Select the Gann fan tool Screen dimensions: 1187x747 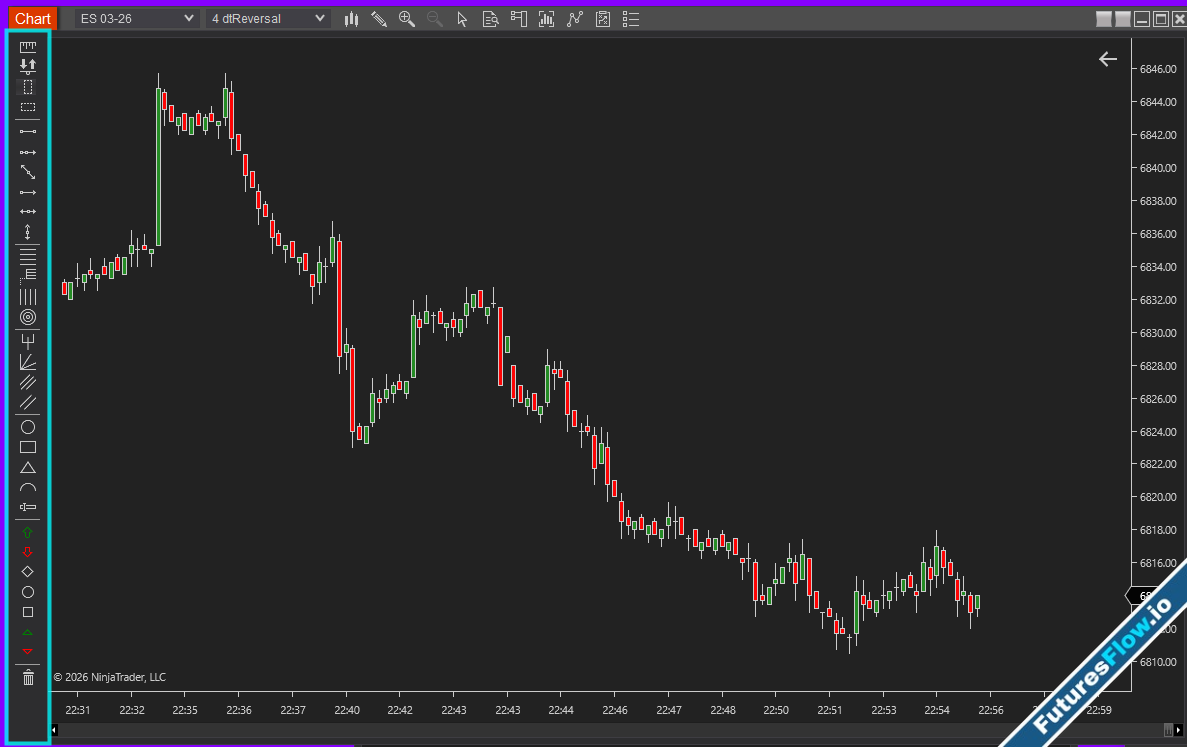[x=28, y=361]
